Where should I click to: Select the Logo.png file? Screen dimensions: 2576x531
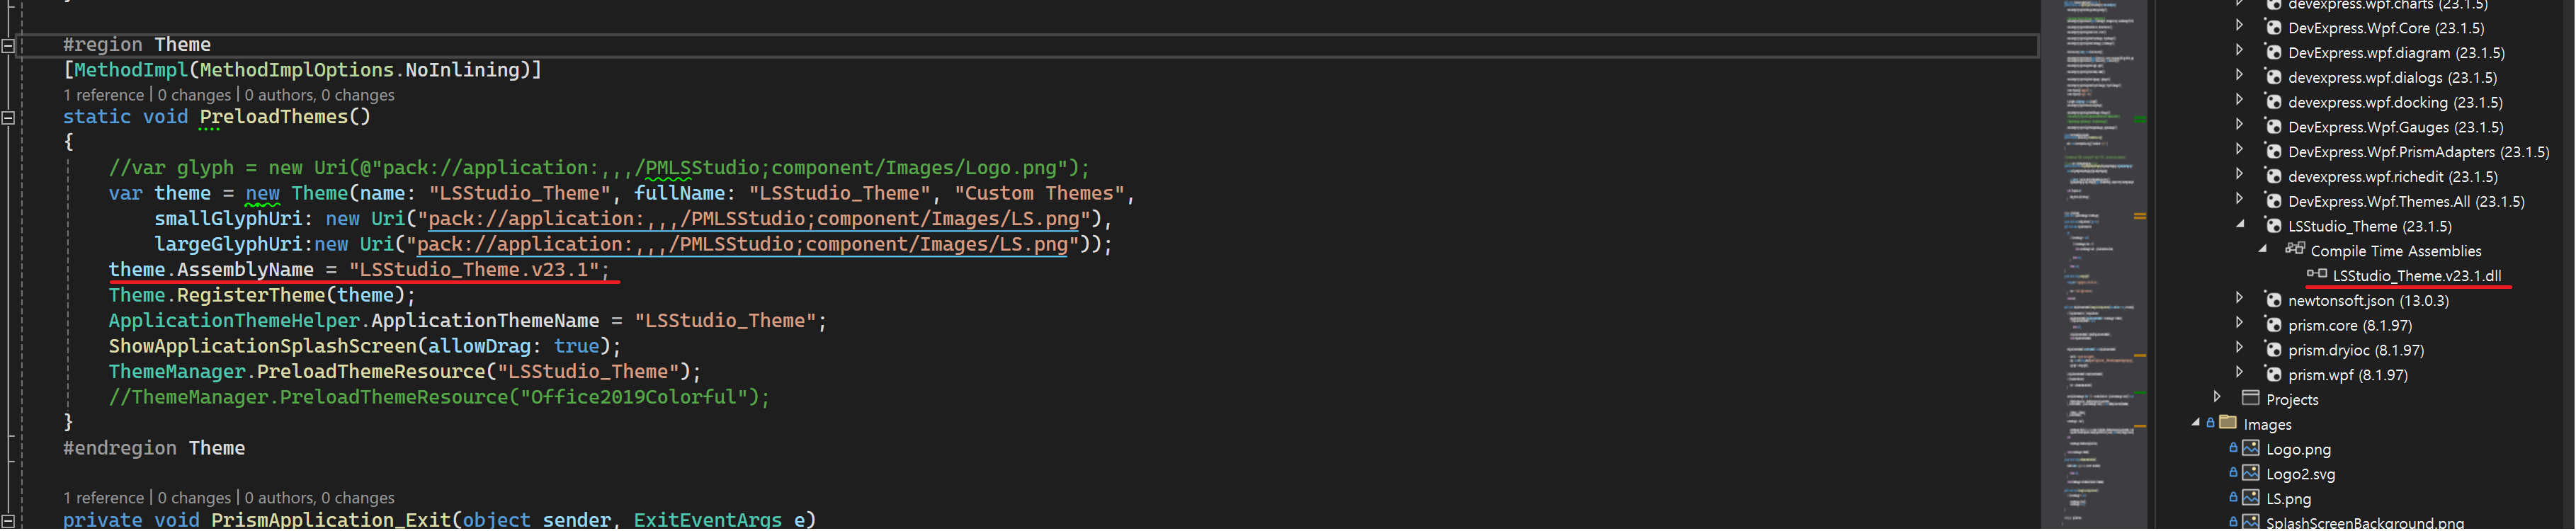click(2298, 450)
